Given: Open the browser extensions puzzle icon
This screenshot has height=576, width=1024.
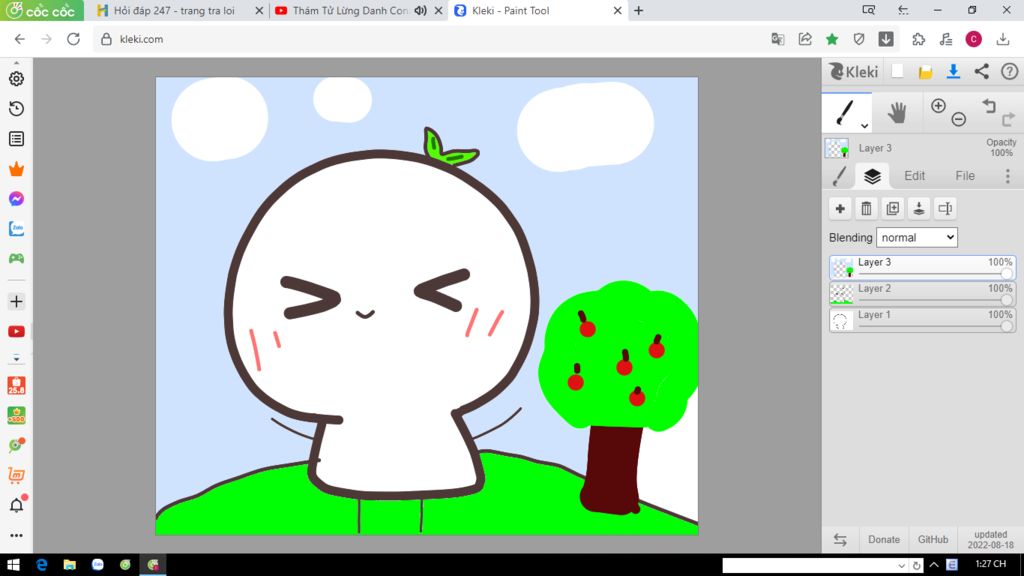Looking at the screenshot, I should [x=919, y=39].
